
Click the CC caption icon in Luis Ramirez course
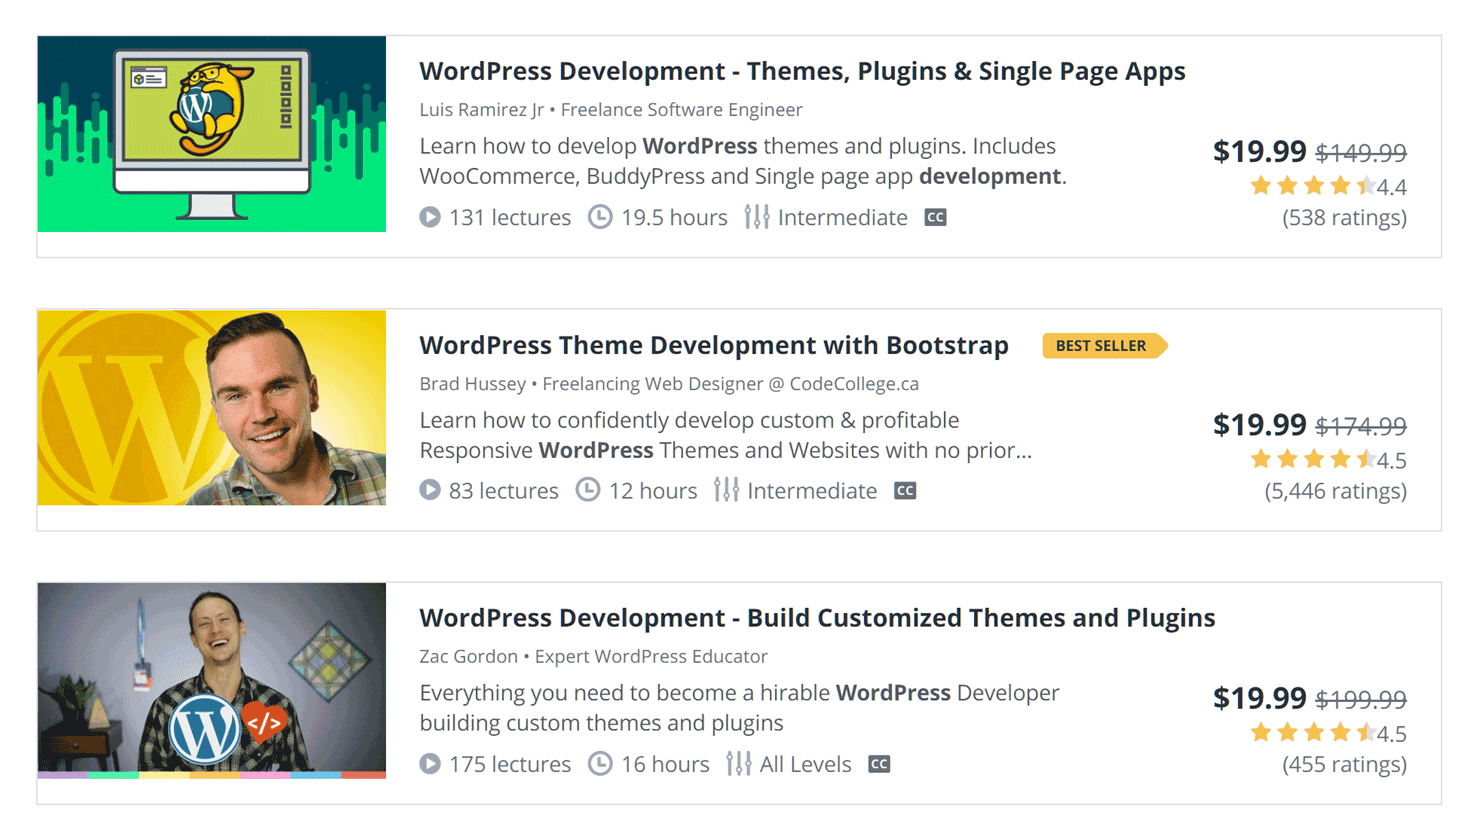click(x=935, y=217)
